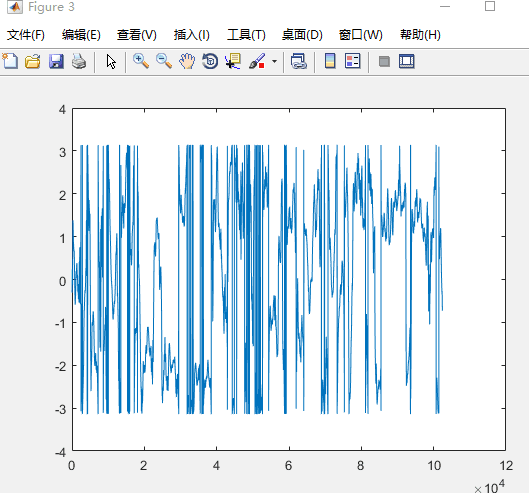This screenshot has width=529, height=493.
Task: Activate the Zoom Out magnifier tool
Action: 164,61
